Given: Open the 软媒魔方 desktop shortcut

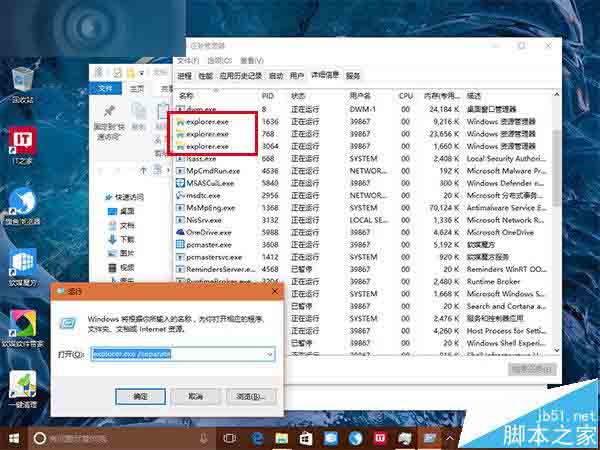Looking at the screenshot, I should [22, 267].
